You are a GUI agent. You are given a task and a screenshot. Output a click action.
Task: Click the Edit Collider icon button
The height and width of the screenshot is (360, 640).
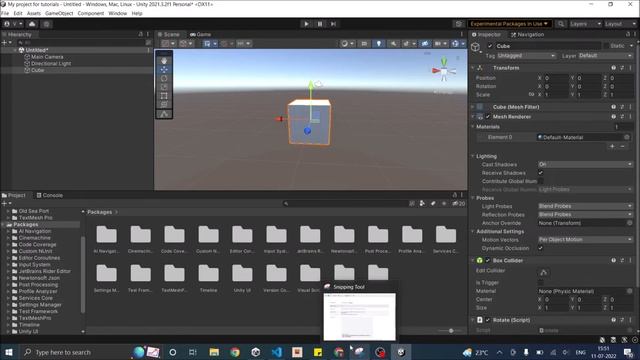[543, 272]
